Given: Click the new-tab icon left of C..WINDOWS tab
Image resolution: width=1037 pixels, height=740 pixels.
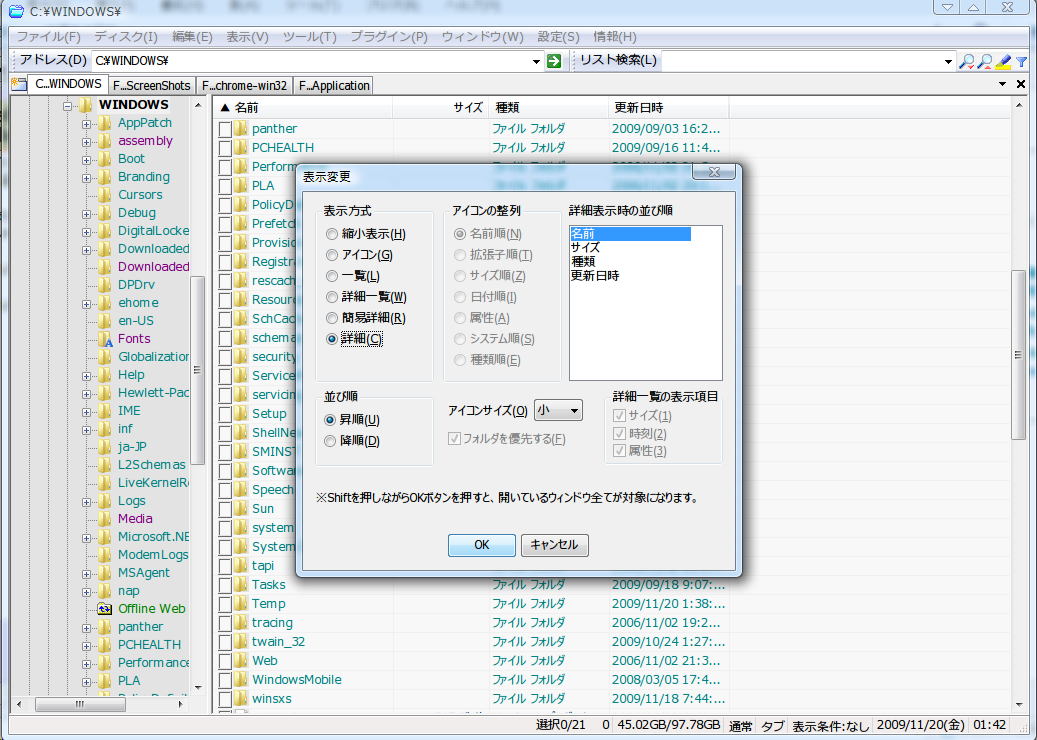Looking at the screenshot, I should (19, 85).
